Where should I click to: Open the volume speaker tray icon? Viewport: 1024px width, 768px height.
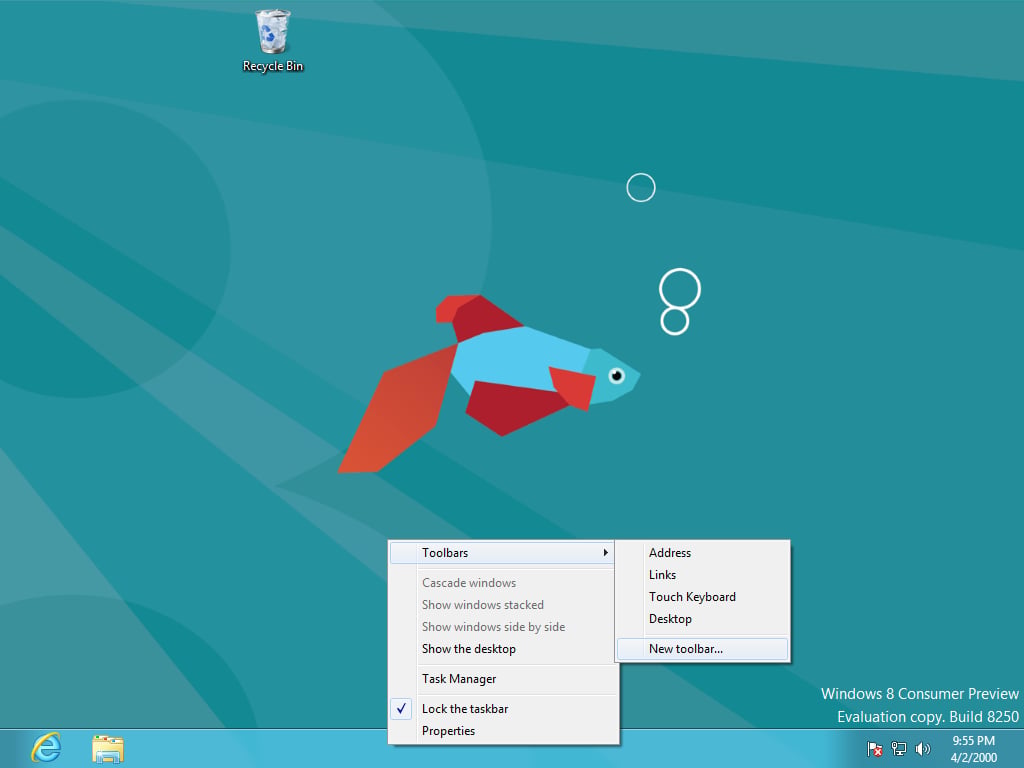[923, 749]
